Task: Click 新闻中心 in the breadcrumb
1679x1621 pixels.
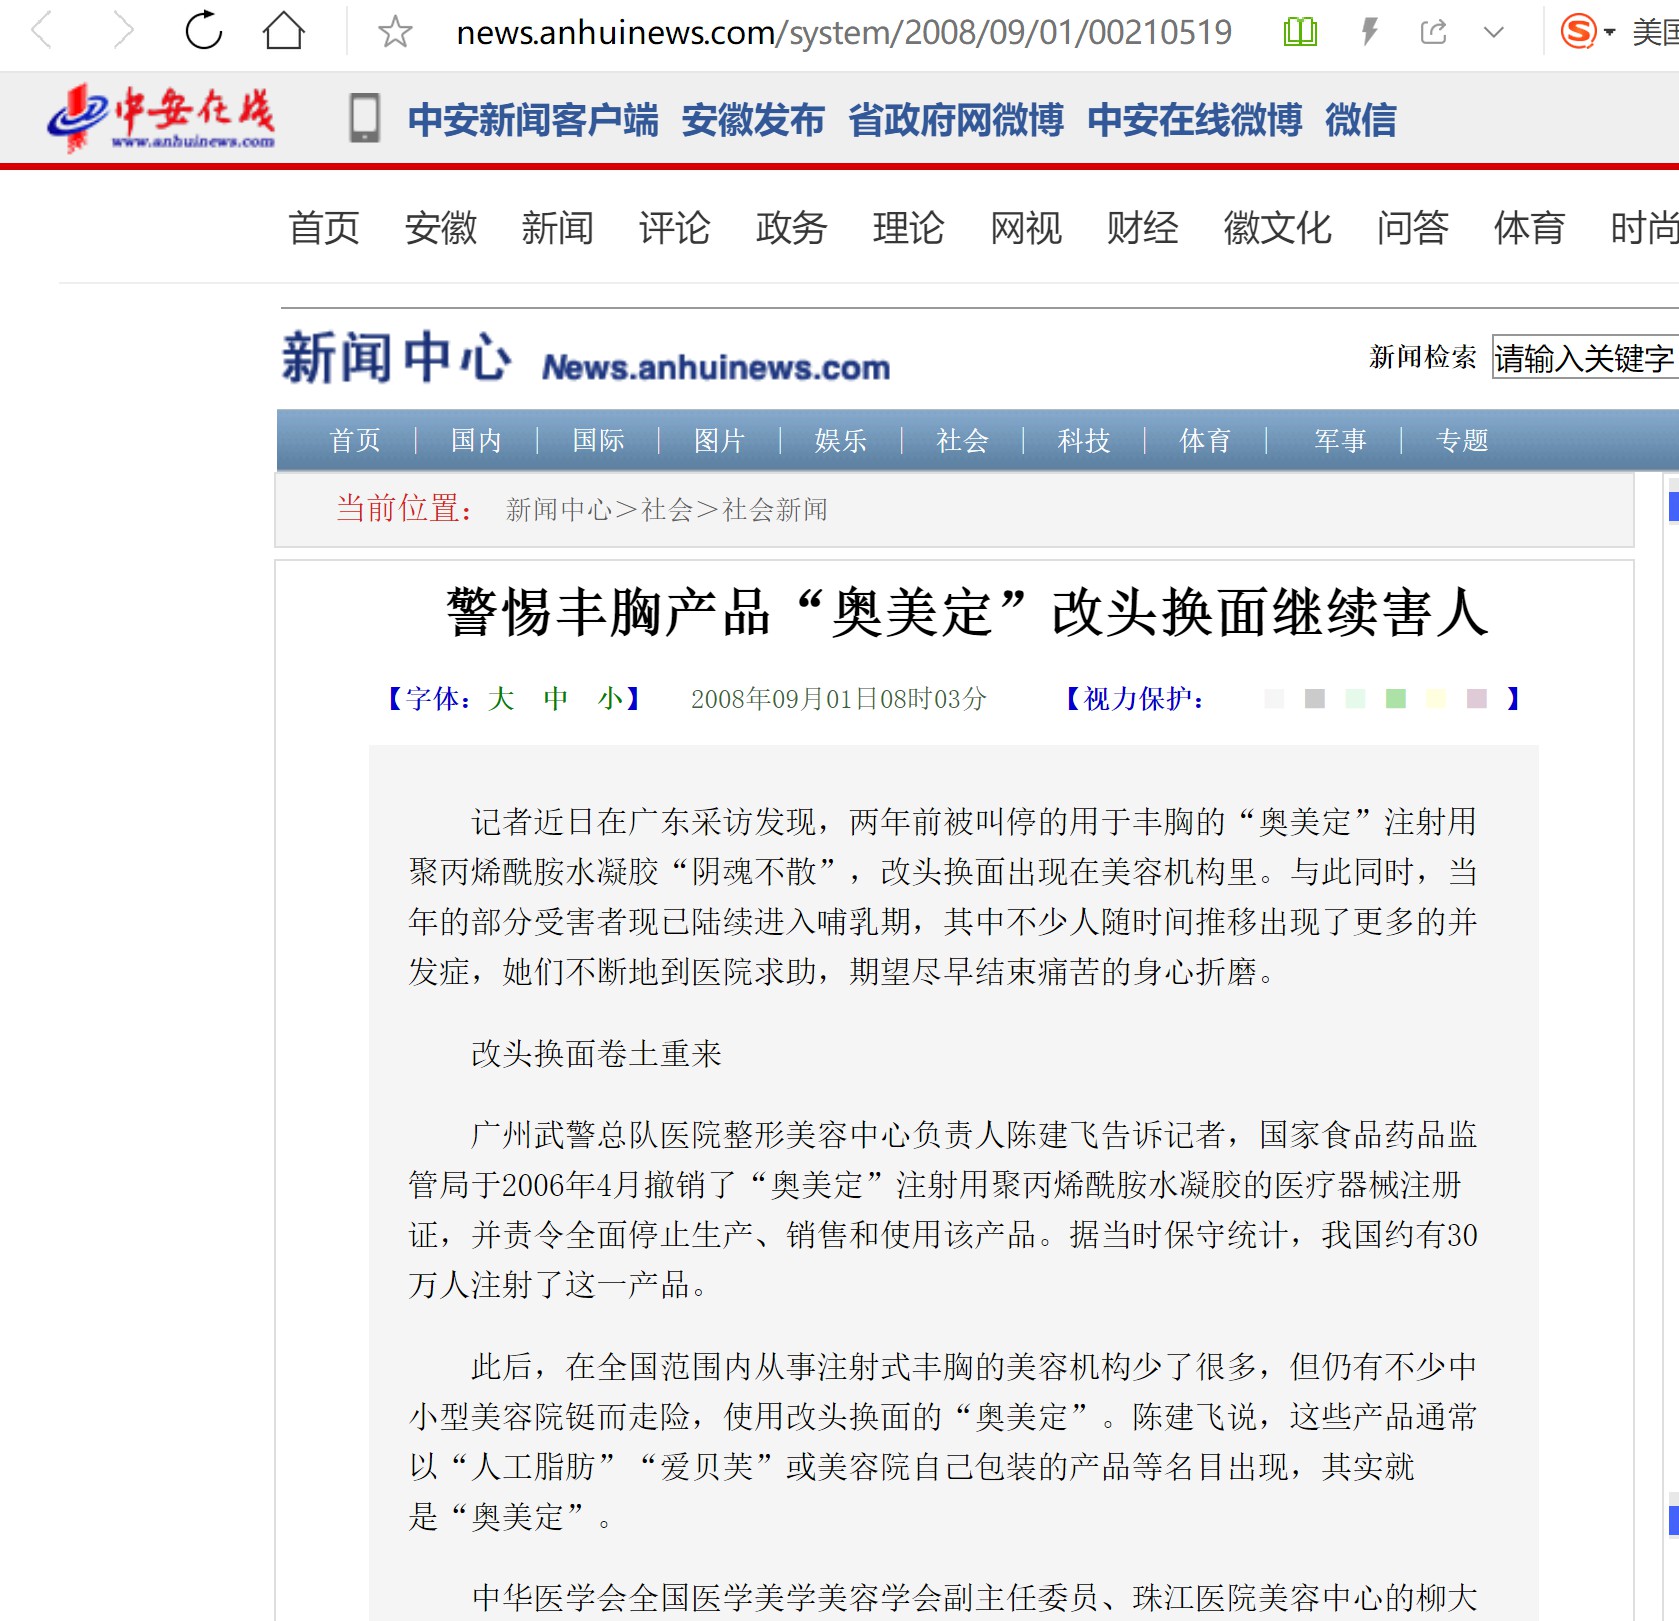Action: pos(559,510)
